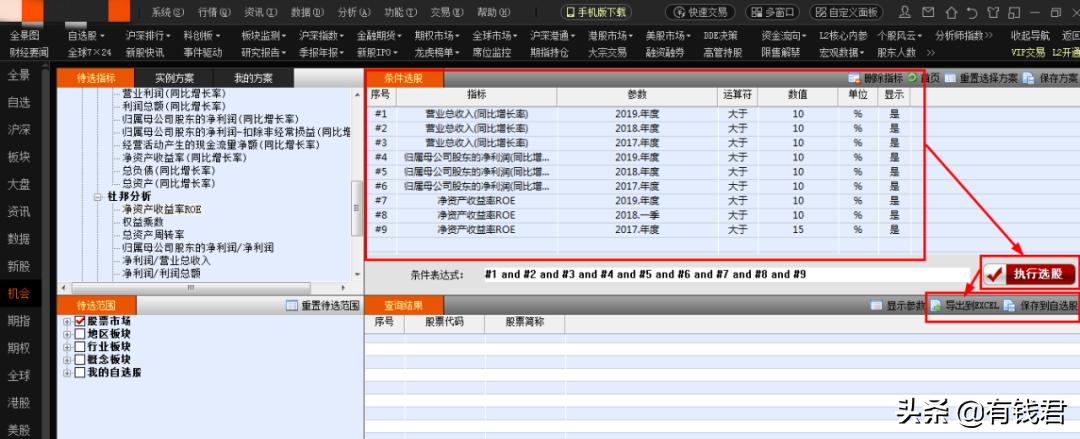Go to home via the house icon
Screen dimensions: 1080x439
[951, 12]
